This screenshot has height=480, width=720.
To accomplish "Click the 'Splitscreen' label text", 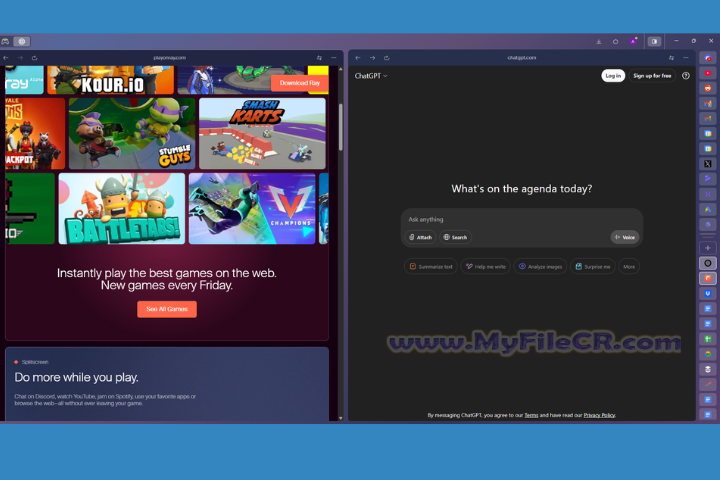I will 35,362.
